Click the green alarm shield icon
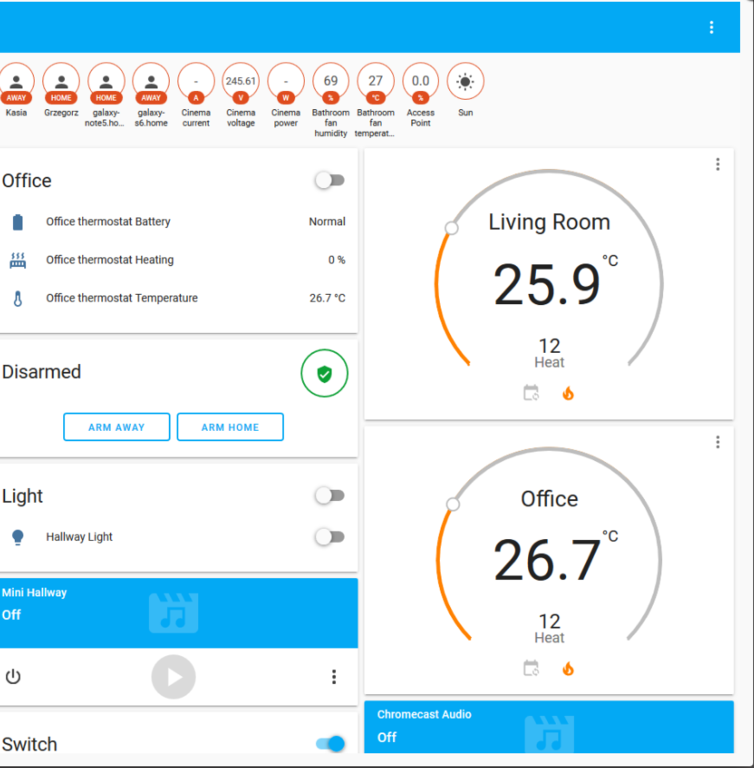754x768 pixels. click(324, 374)
